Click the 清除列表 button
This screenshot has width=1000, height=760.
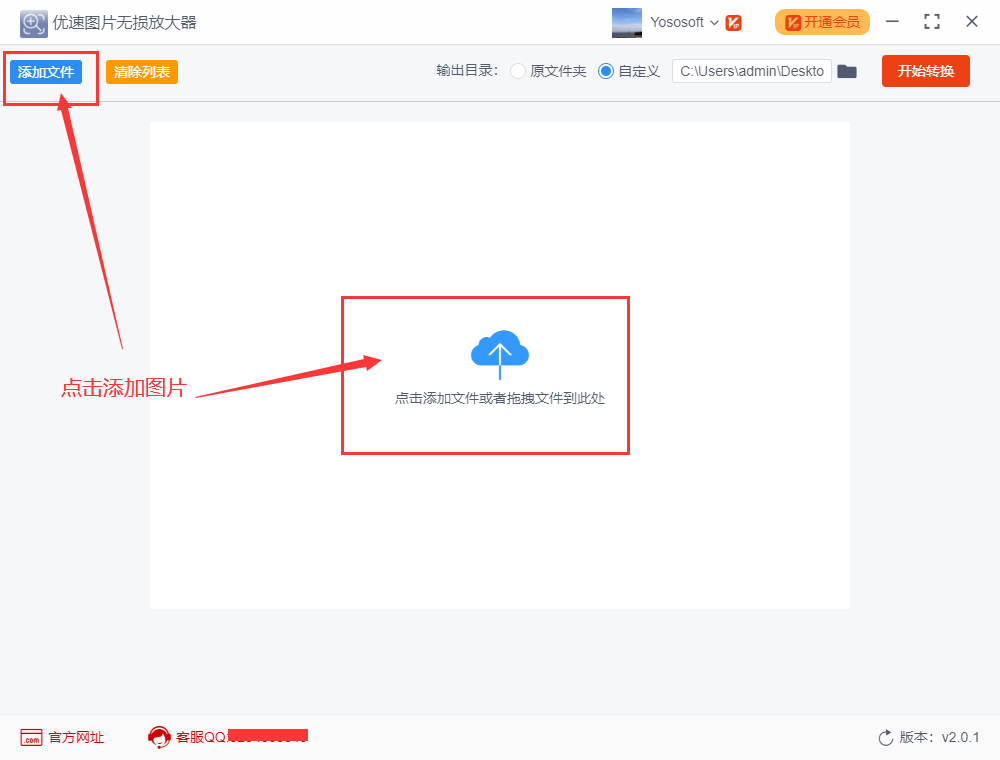[x=141, y=71]
